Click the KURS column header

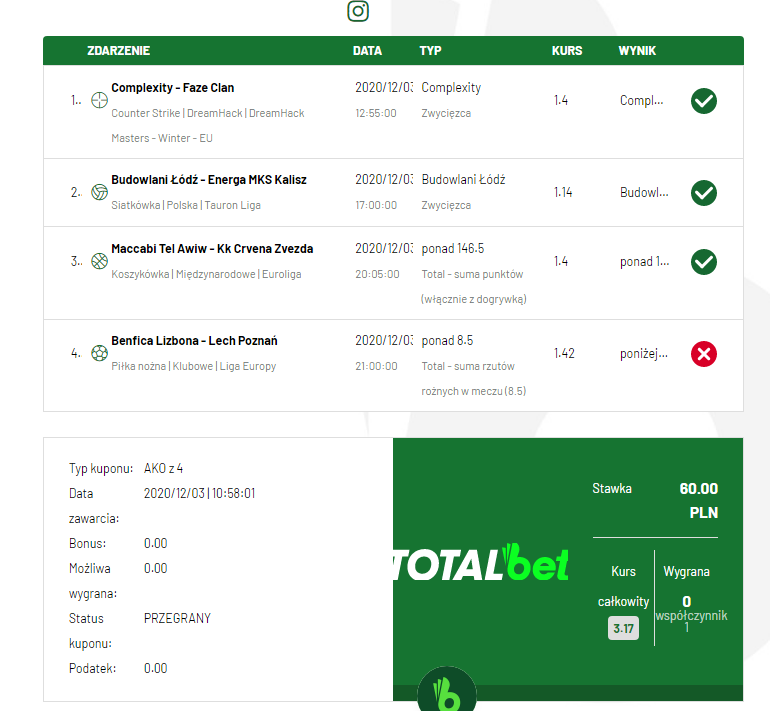567,51
